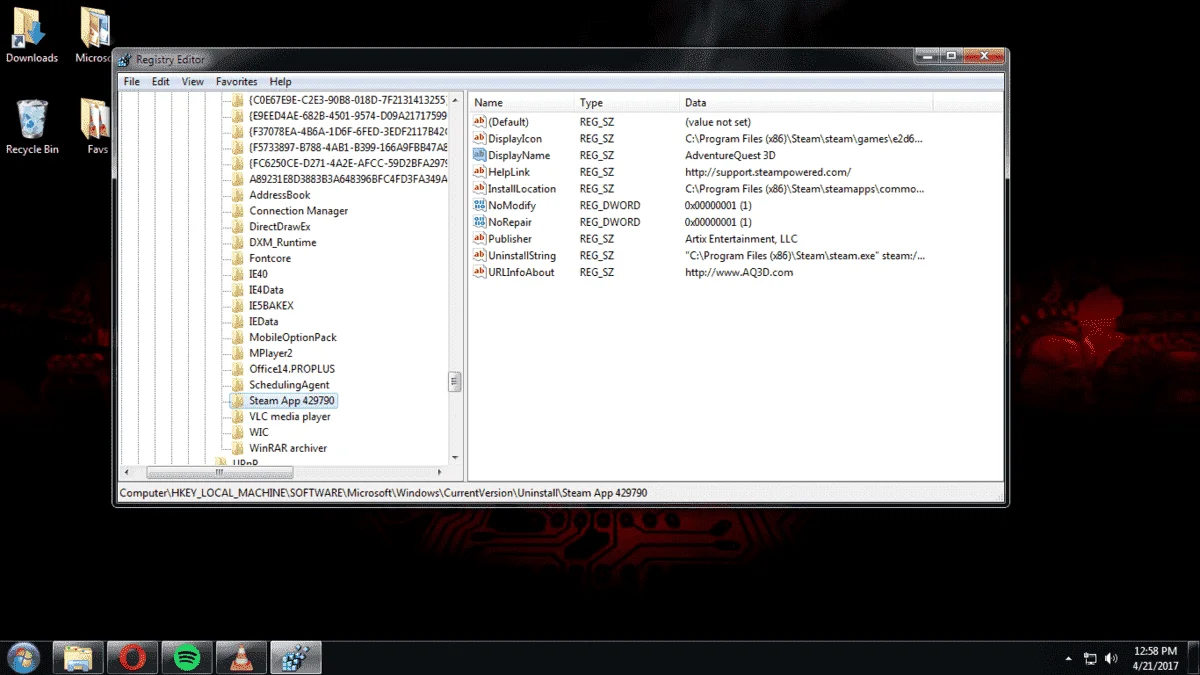Click the binary DWORD icon beside NoRepair
This screenshot has width=1200, height=675.
479,222
